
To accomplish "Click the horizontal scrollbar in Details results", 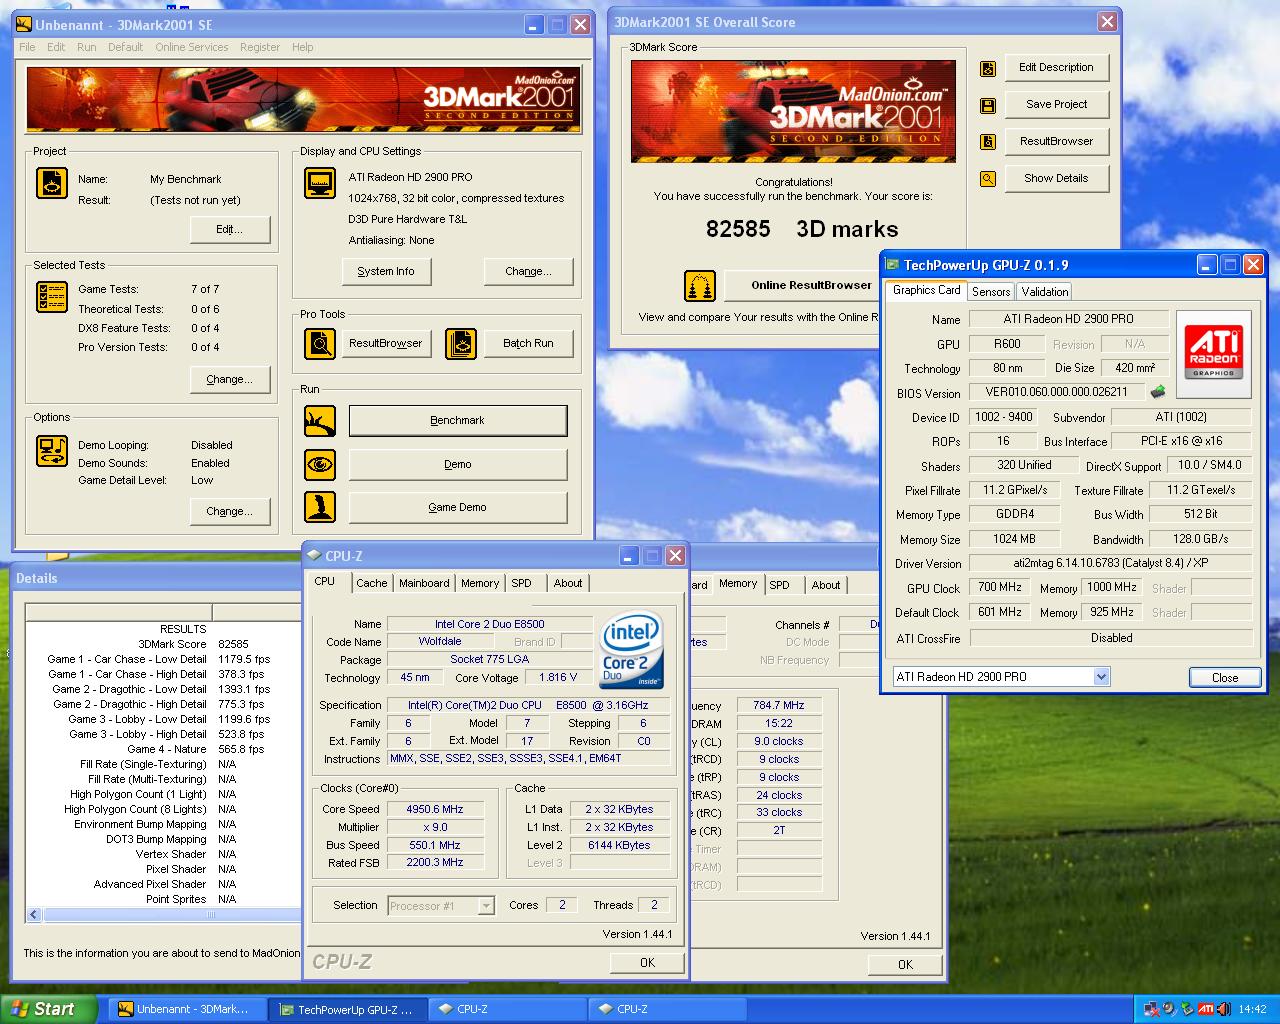I will (171, 914).
